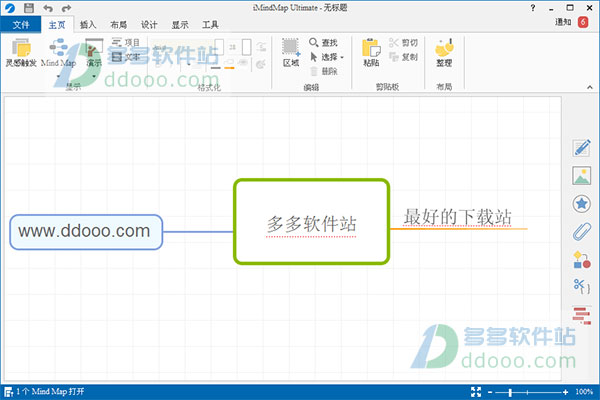Switch to the 工具 tools tab
Image resolution: width=600 pixels, height=400 pixels.
pyautogui.click(x=210, y=25)
